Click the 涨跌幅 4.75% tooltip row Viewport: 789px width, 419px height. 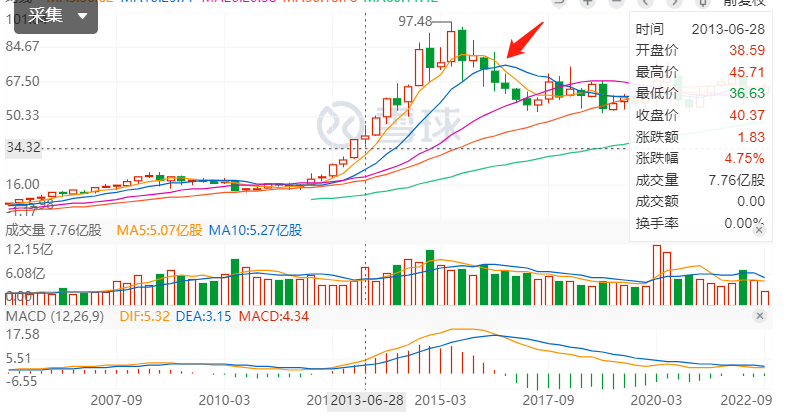(x=700, y=158)
